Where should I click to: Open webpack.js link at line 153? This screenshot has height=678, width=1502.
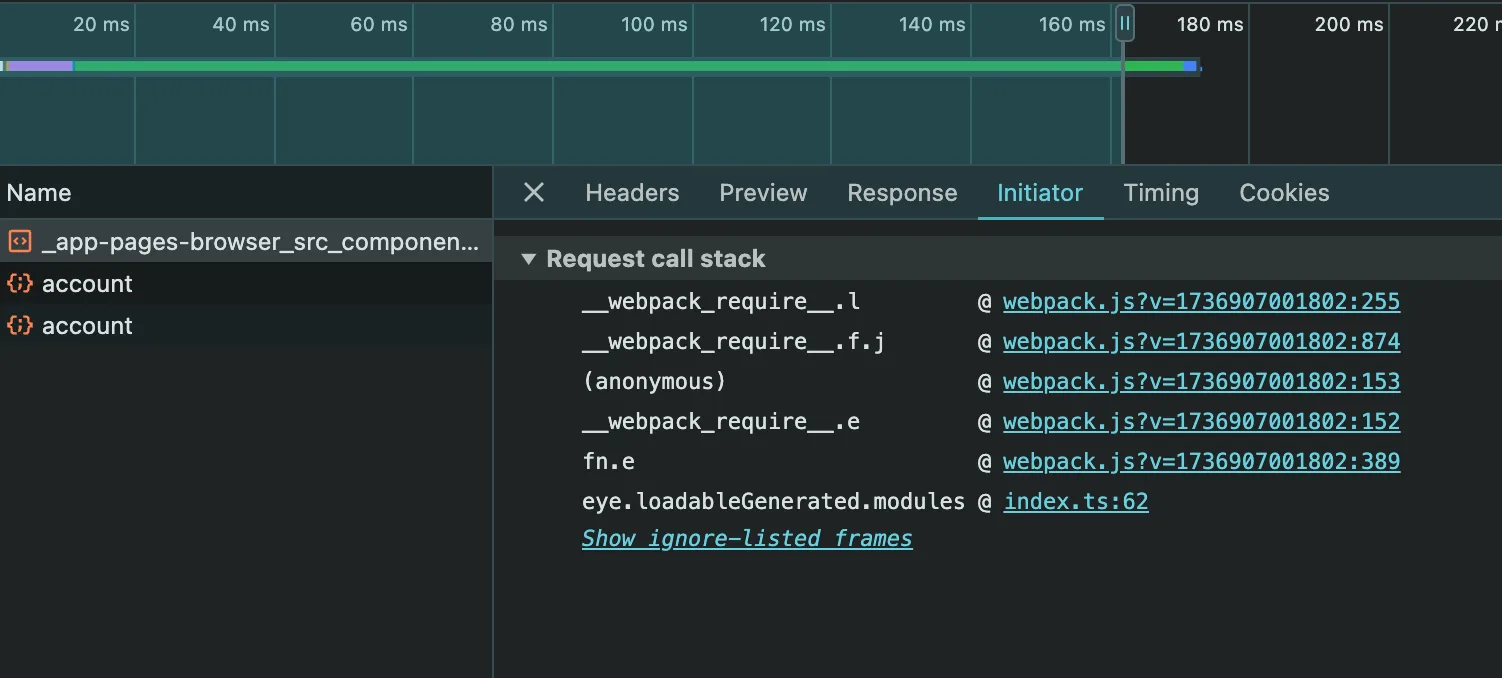tap(1201, 382)
